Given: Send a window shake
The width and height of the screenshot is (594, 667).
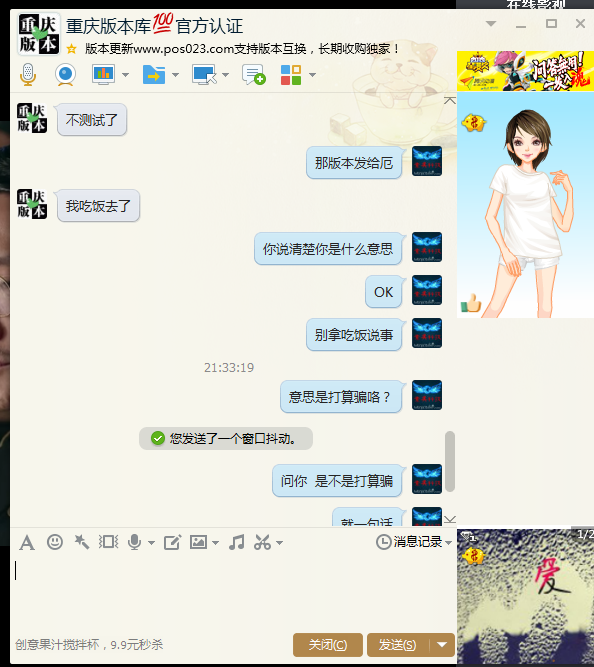Looking at the screenshot, I should tap(109, 542).
